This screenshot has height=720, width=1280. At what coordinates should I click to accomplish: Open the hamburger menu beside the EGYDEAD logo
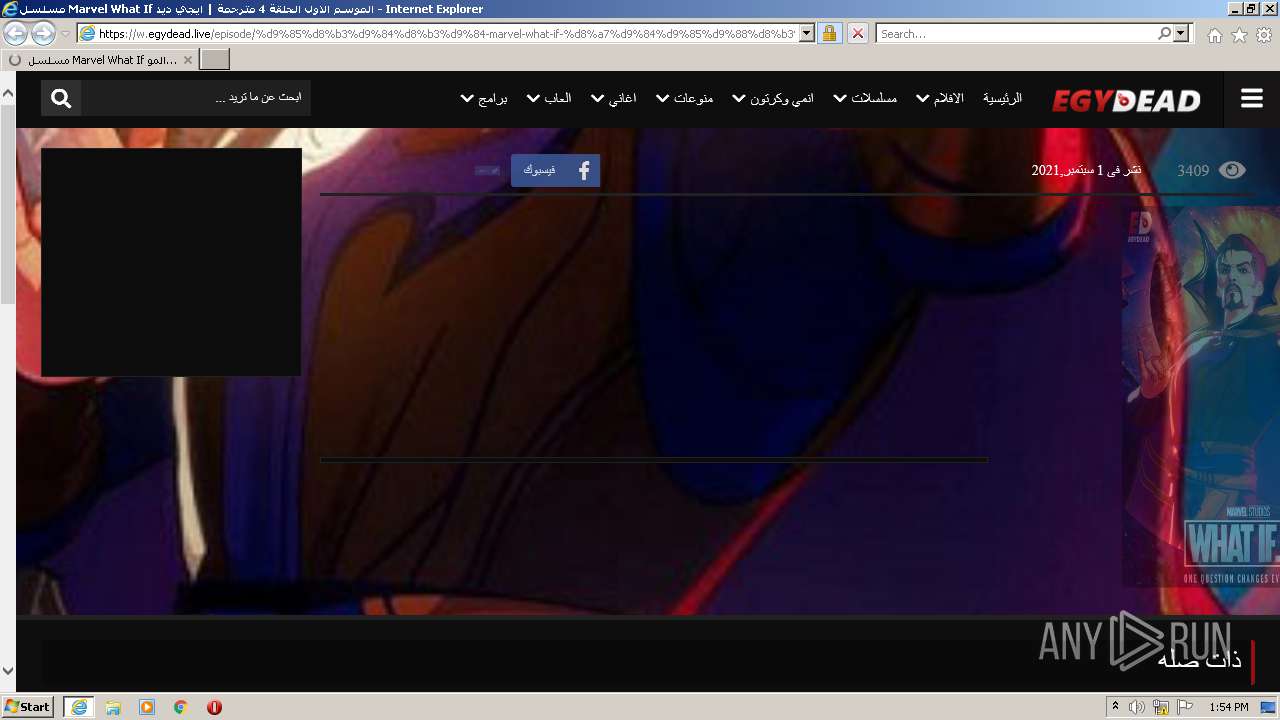[1252, 99]
